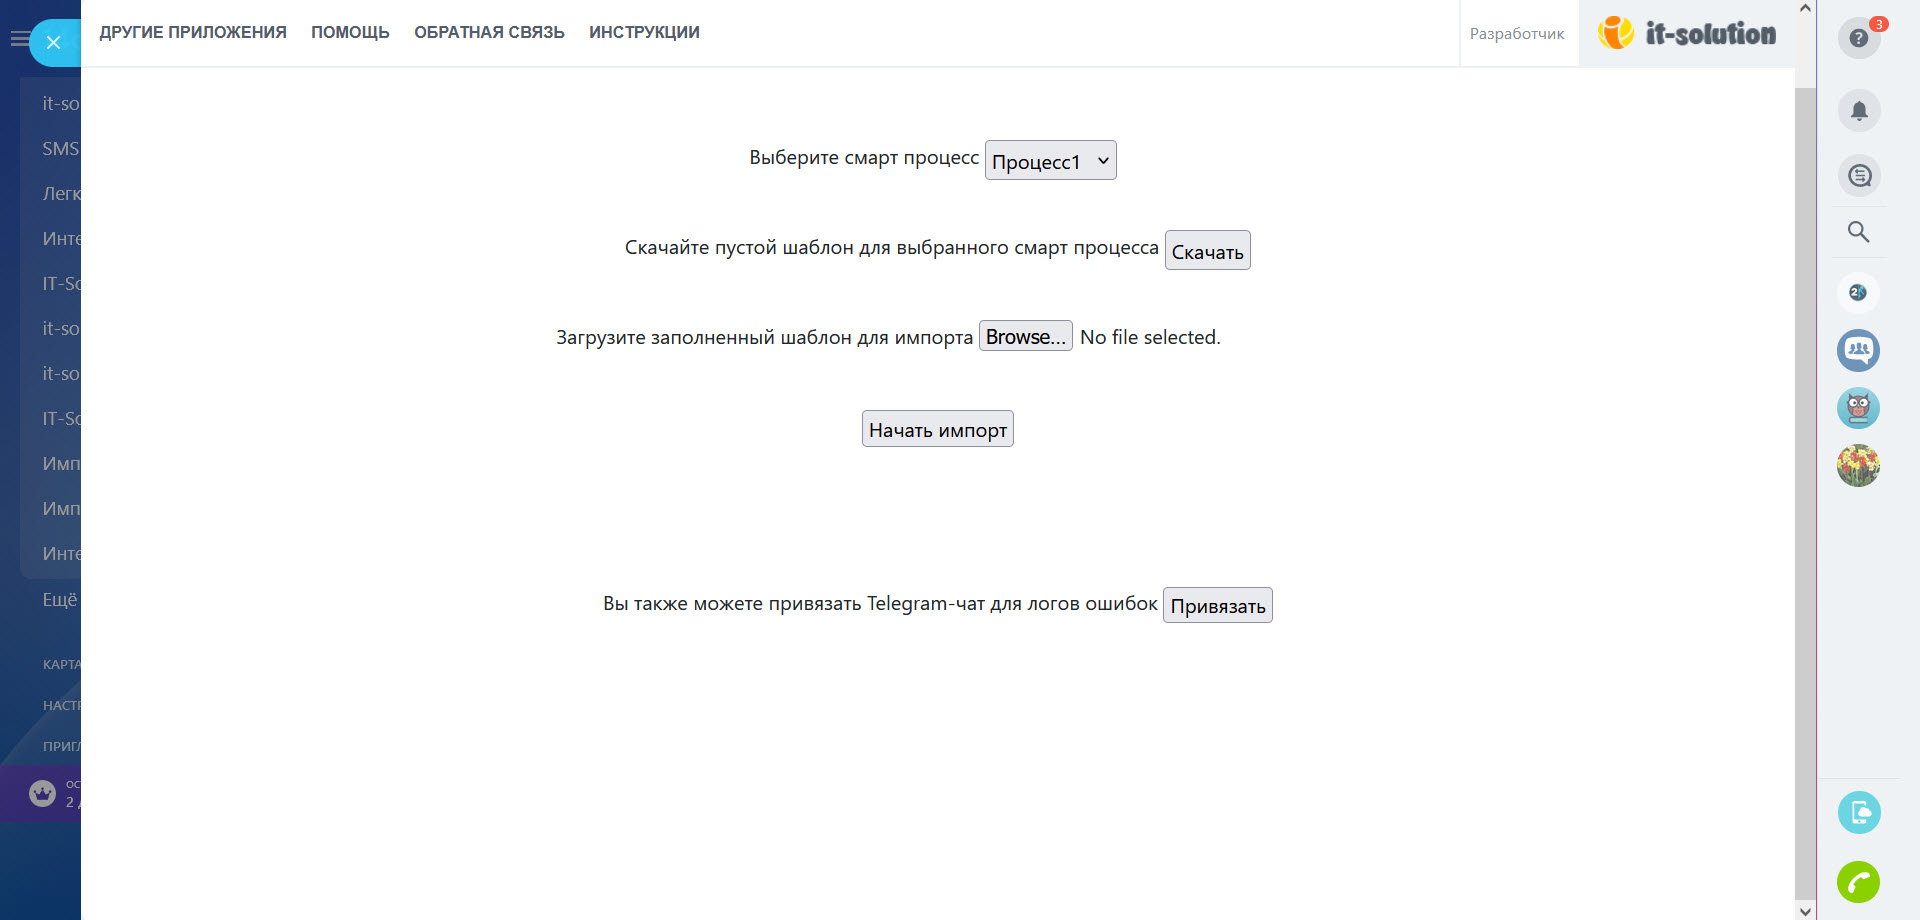Open the owl avatar chat
The width and height of the screenshot is (1920, 920).
pyautogui.click(x=1859, y=408)
